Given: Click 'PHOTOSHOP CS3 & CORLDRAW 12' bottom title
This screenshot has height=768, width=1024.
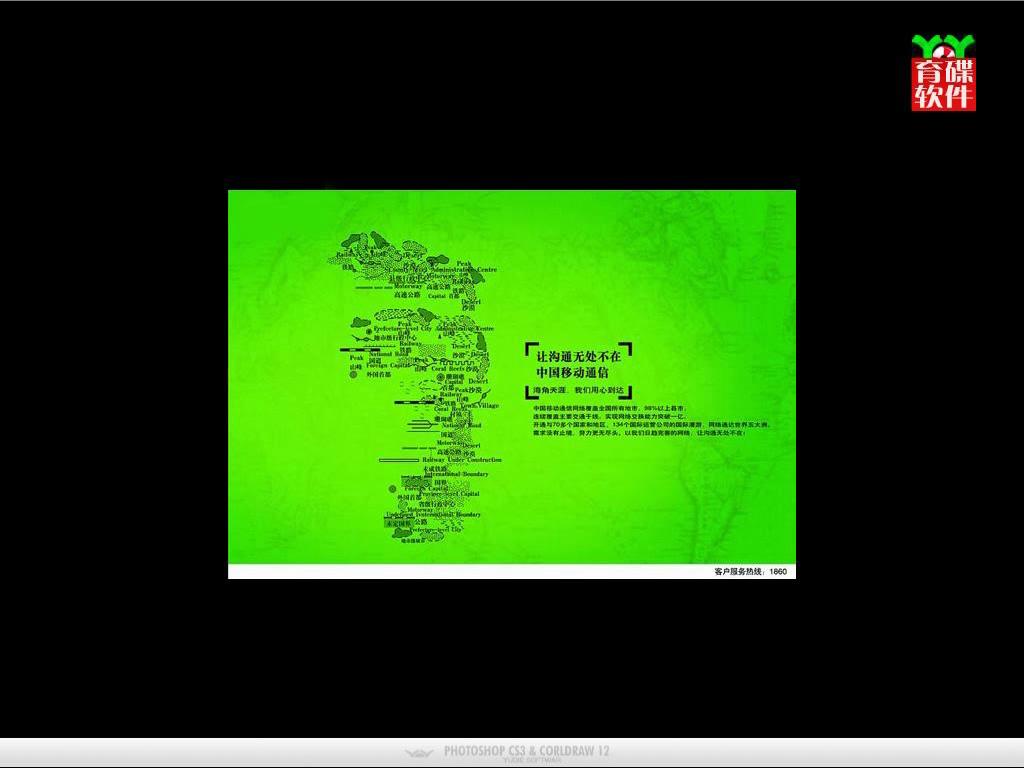Looking at the screenshot, I should click(526, 751).
